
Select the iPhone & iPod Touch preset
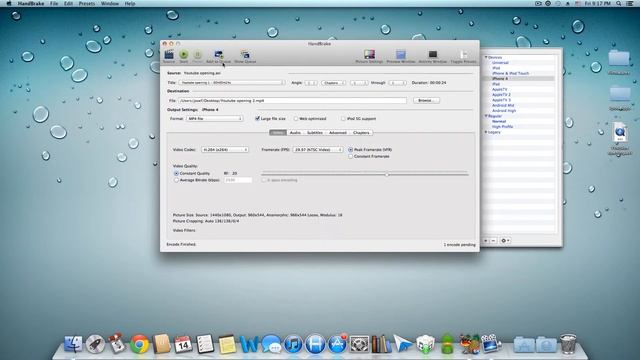(510, 73)
